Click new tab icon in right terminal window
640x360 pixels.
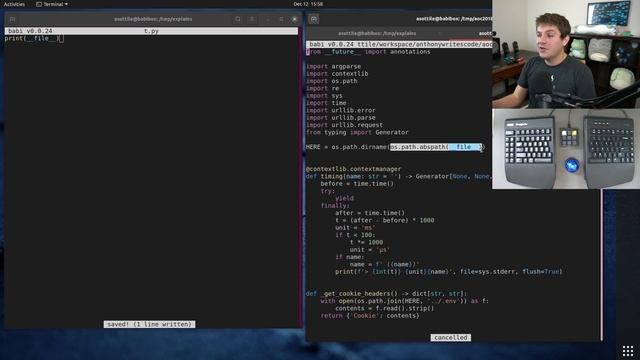313,19
